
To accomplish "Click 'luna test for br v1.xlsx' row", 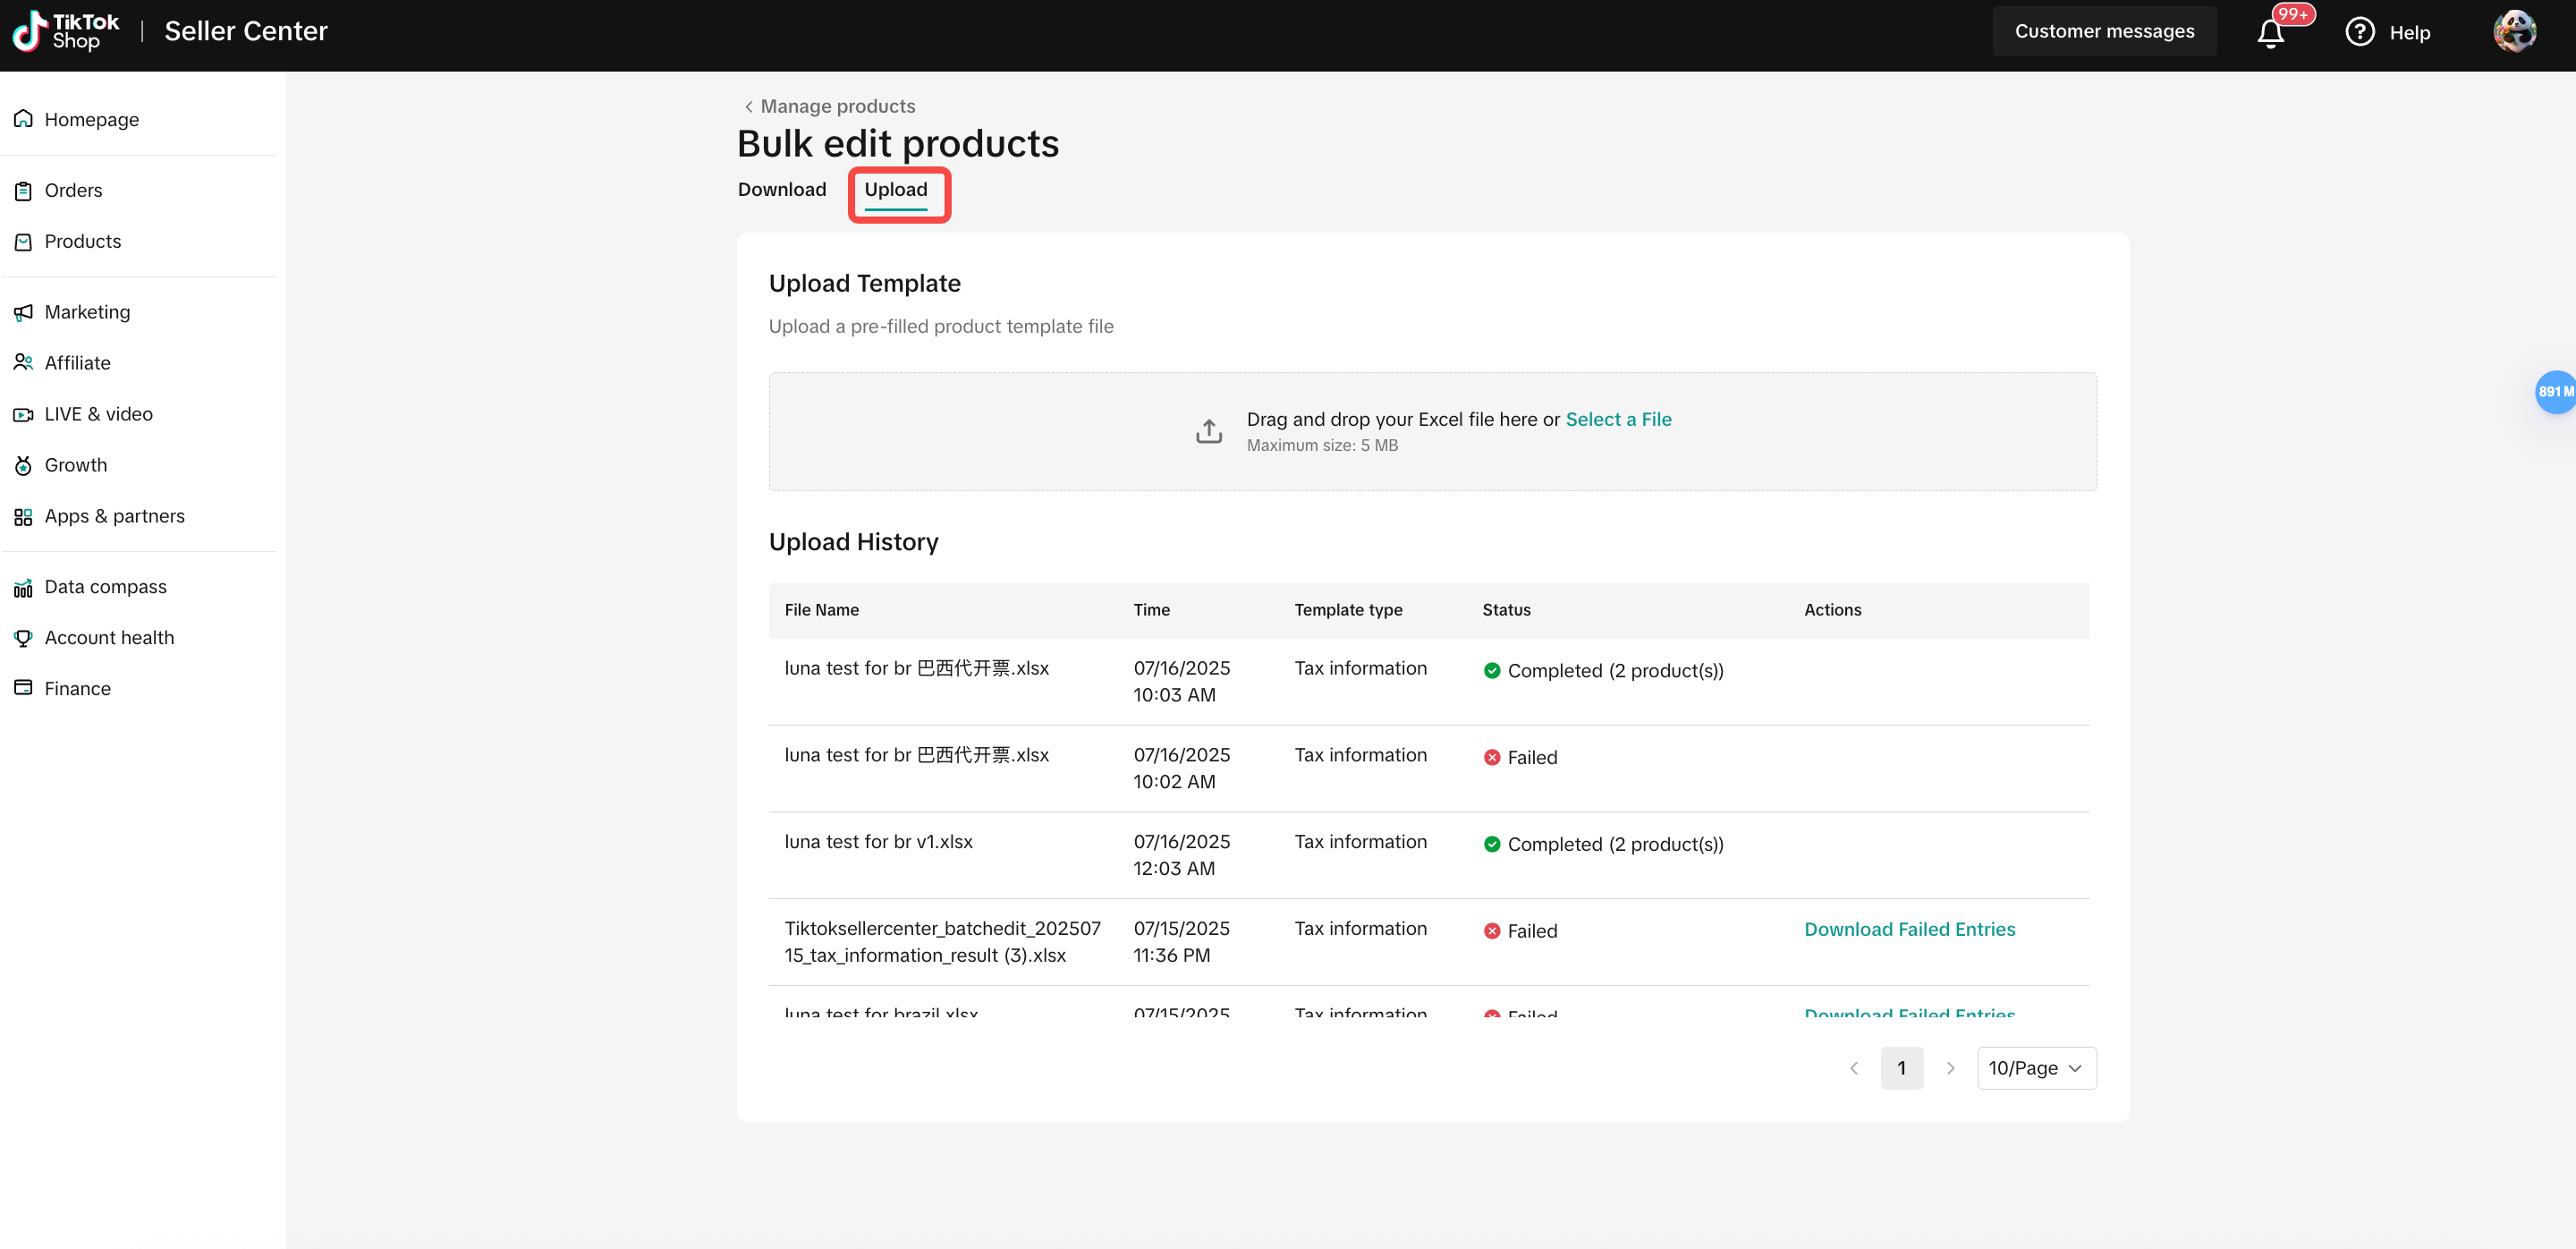I will point(1428,855).
